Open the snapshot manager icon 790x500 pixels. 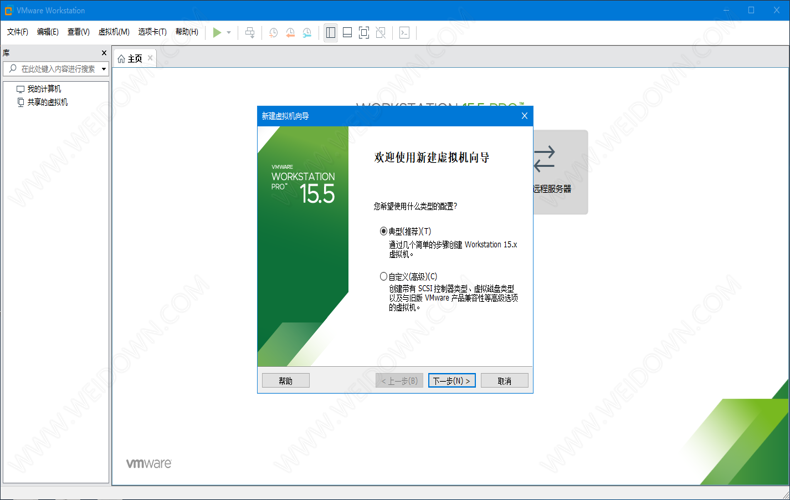pos(307,33)
